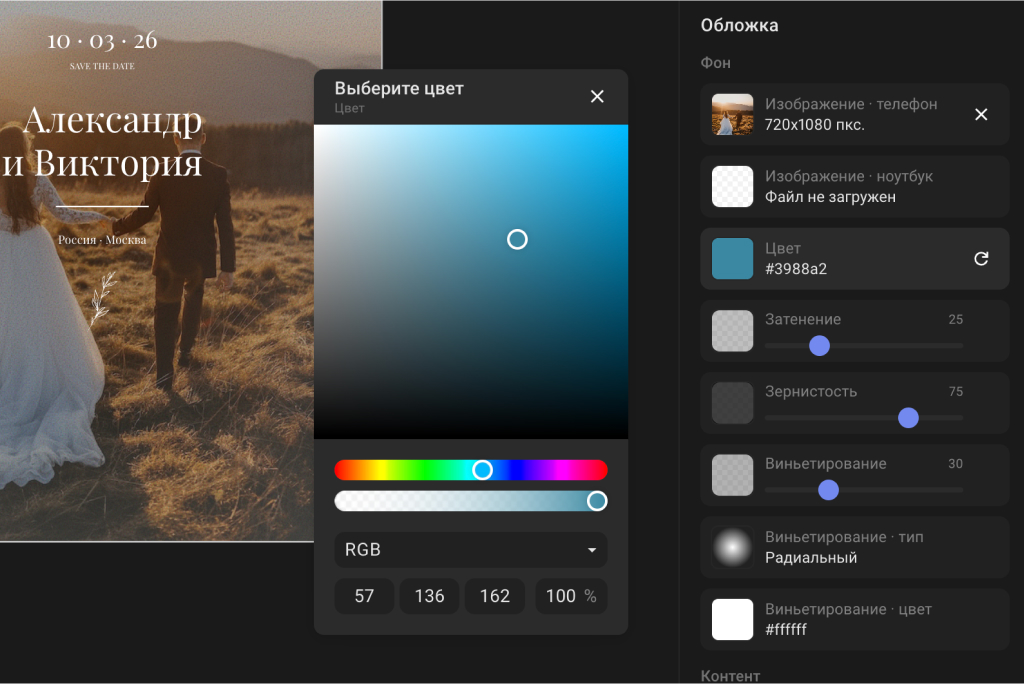Click the empty laptop image placeholder
The width and height of the screenshot is (1024, 684).
[732, 187]
